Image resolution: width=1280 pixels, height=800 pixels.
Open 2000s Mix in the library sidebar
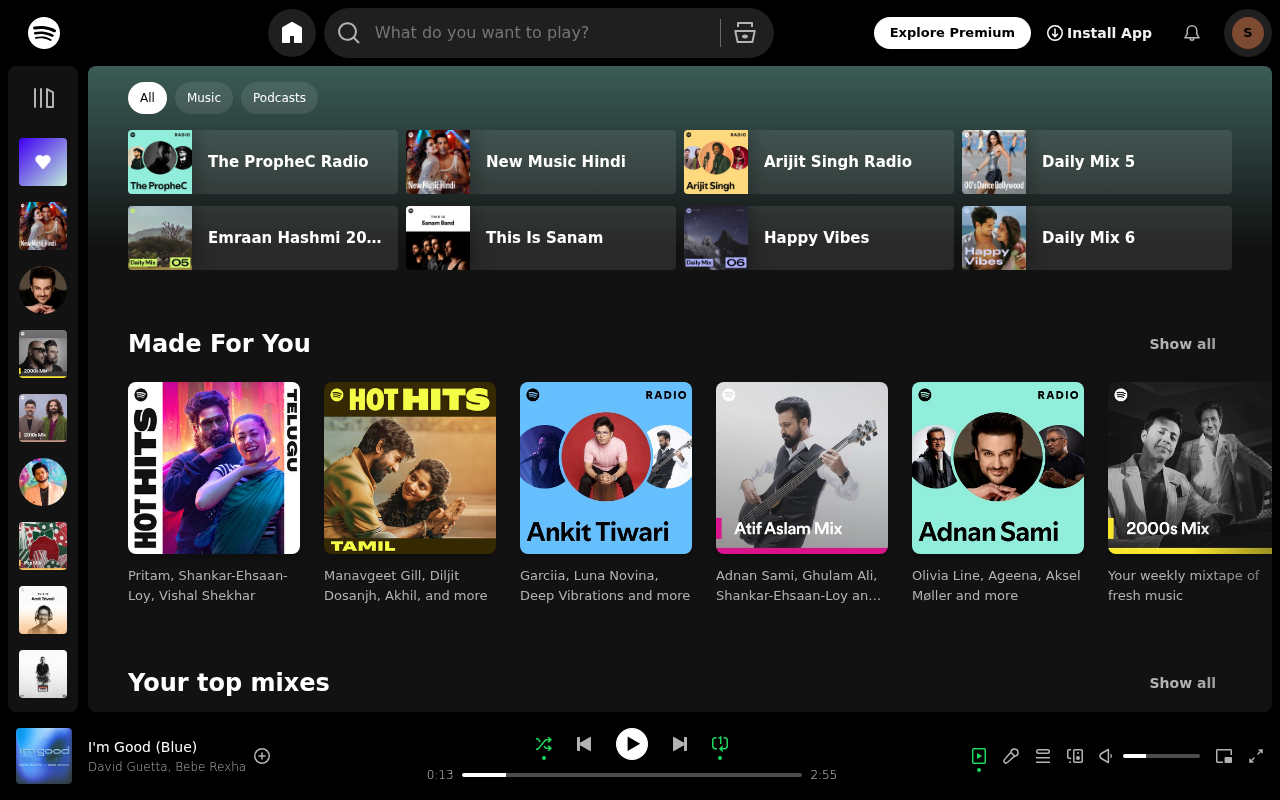coord(43,354)
